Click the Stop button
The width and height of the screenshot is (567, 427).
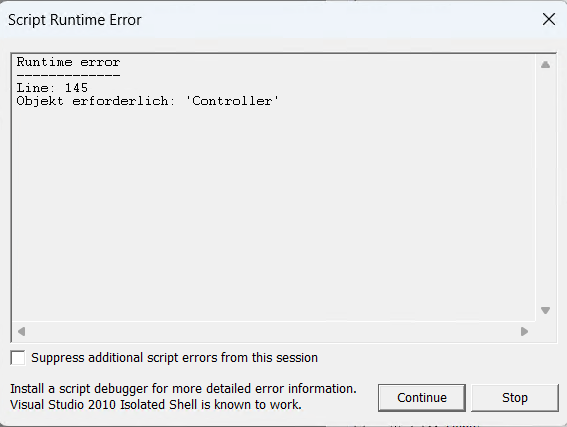pyautogui.click(x=515, y=398)
